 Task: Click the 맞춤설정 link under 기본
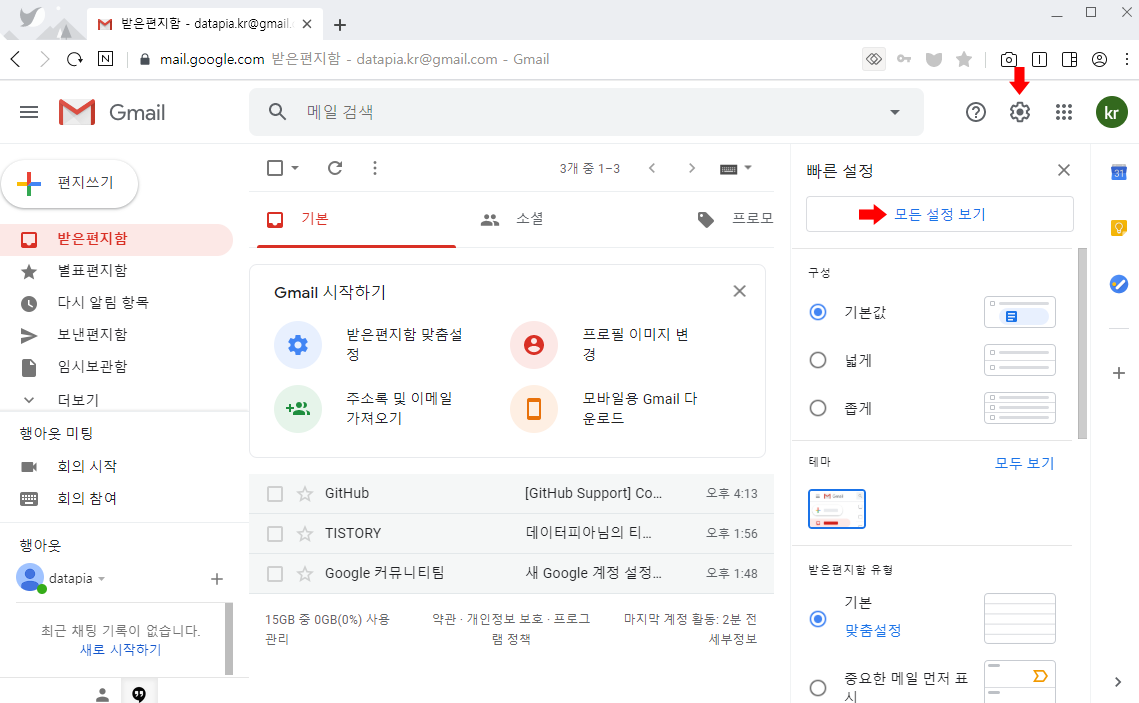point(872,630)
